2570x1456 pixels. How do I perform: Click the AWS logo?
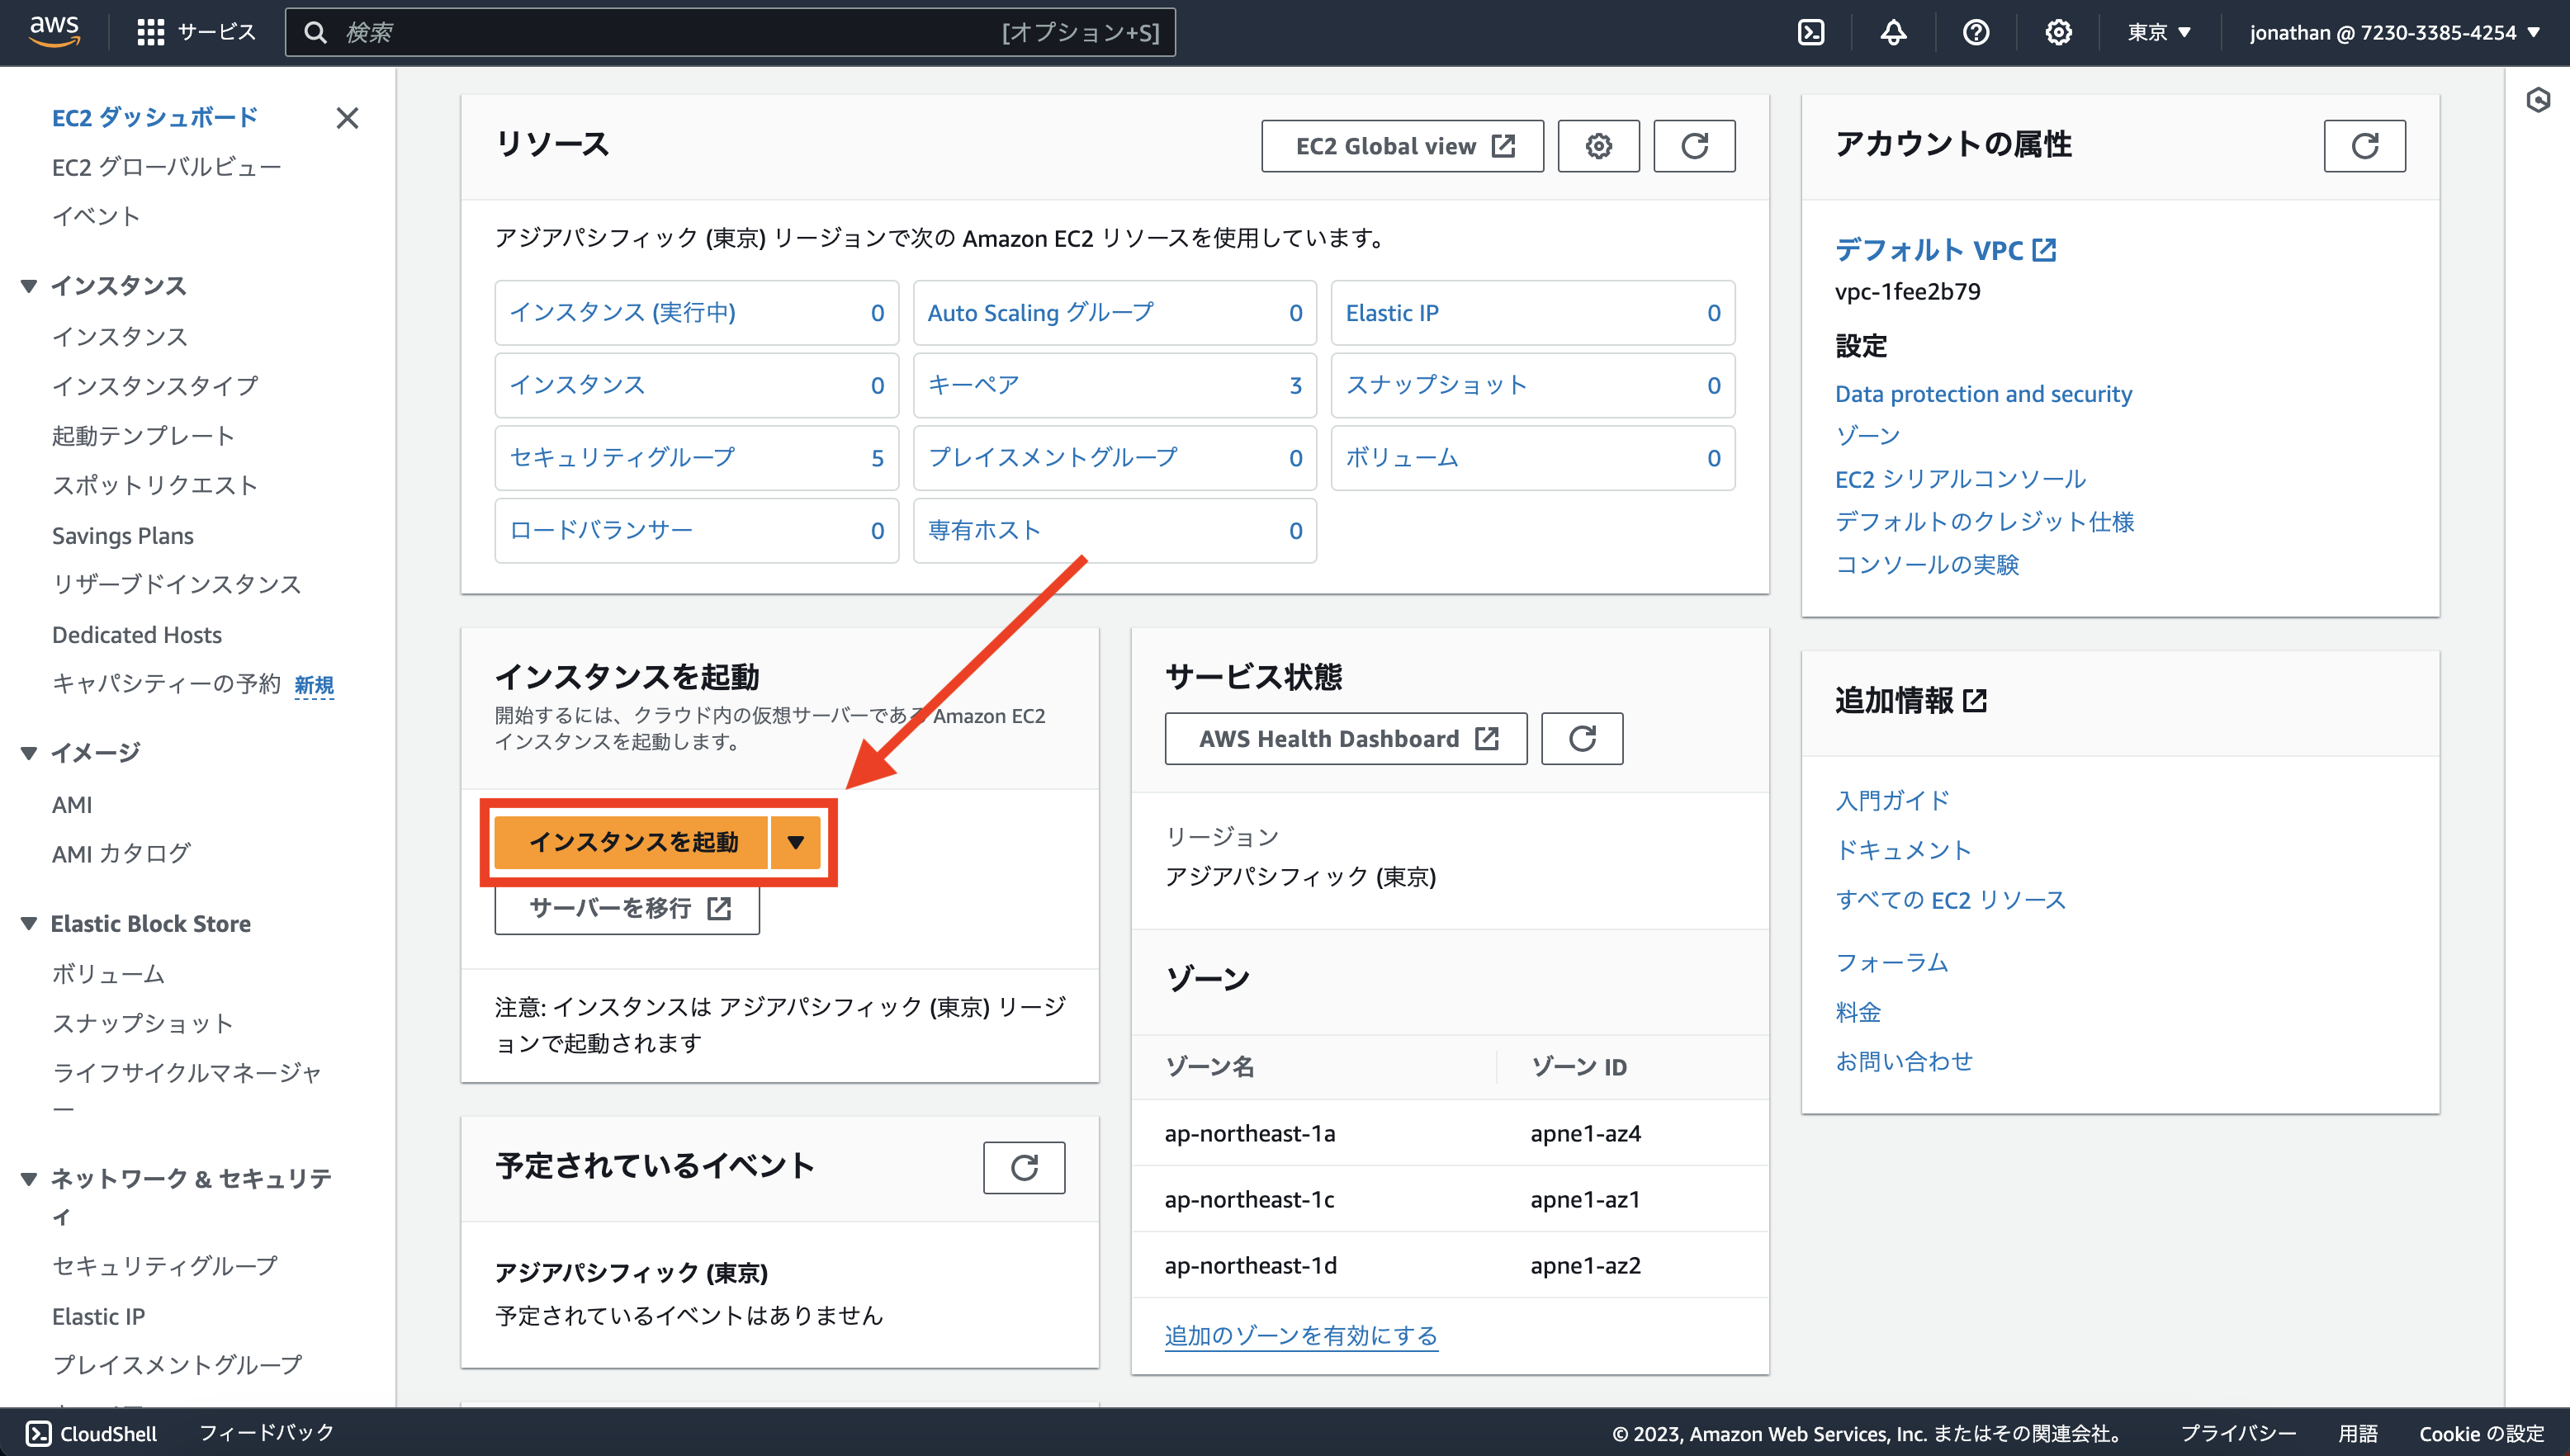55,31
